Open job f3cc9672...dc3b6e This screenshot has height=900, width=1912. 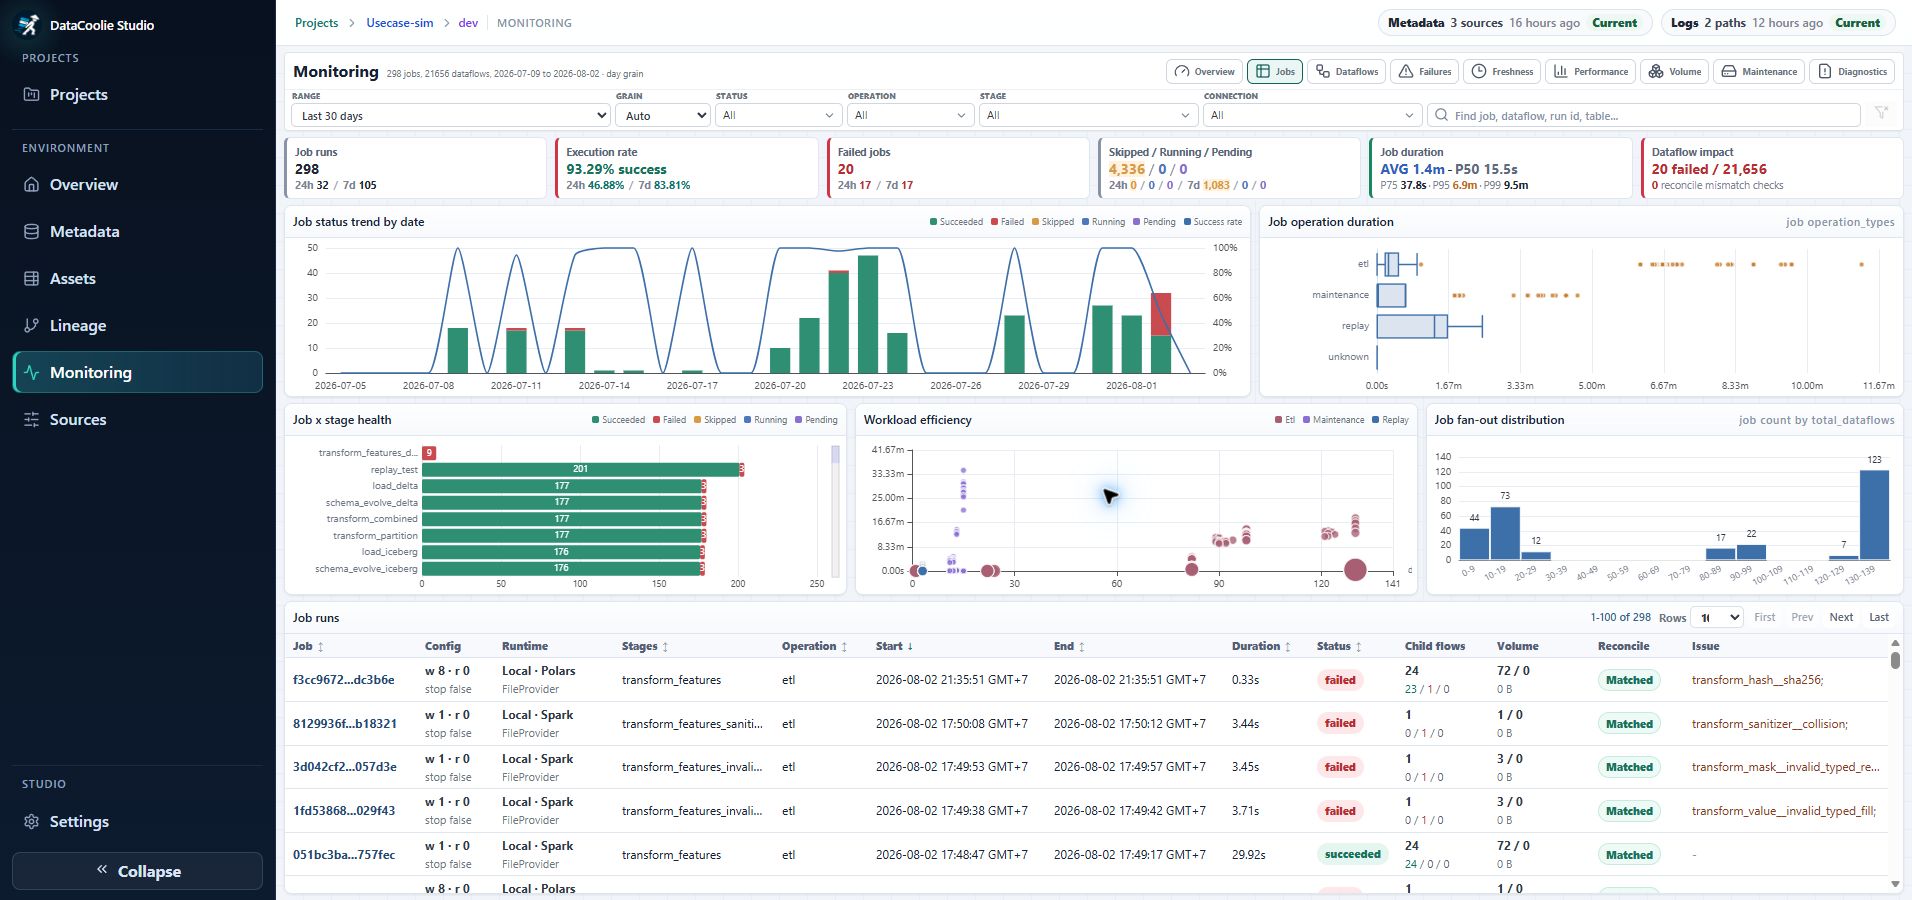coord(343,680)
